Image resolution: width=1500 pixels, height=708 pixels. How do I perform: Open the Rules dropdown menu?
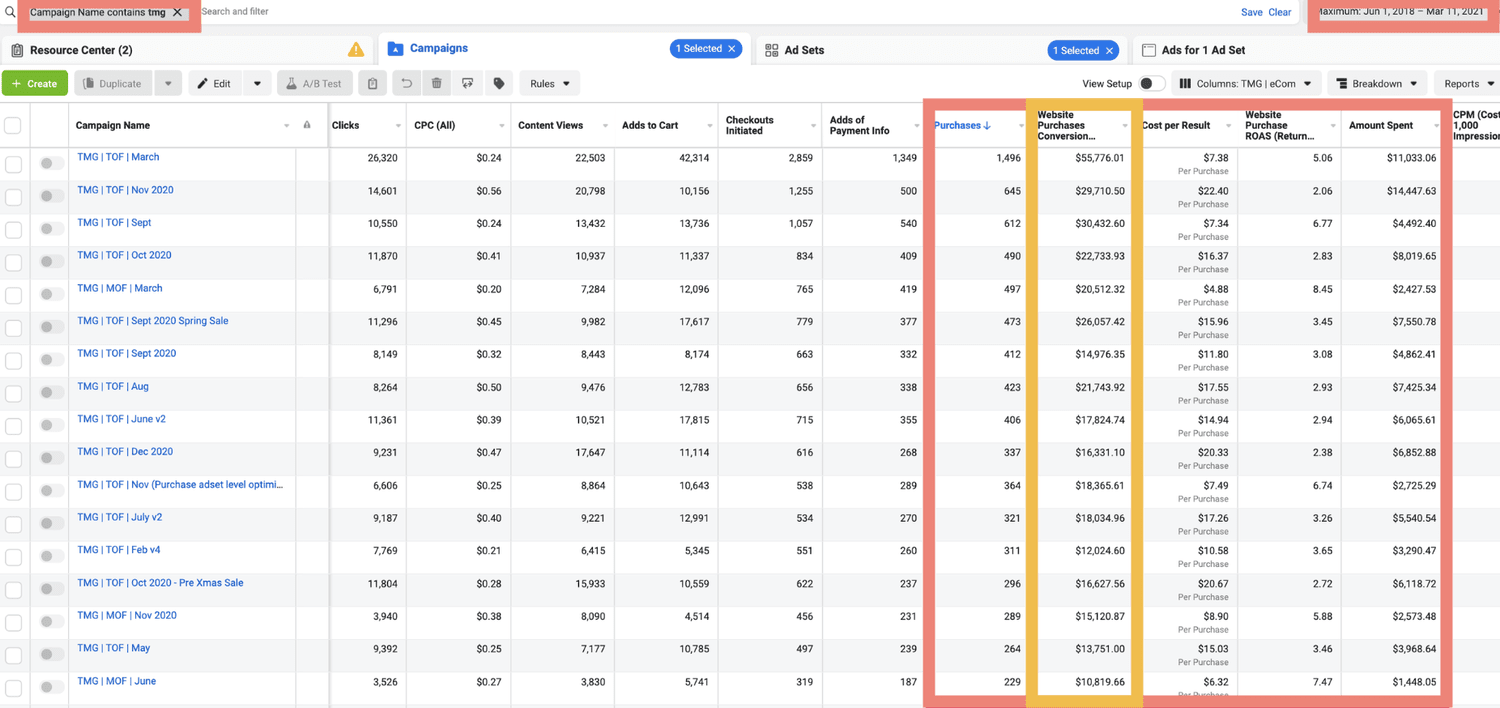[550, 84]
